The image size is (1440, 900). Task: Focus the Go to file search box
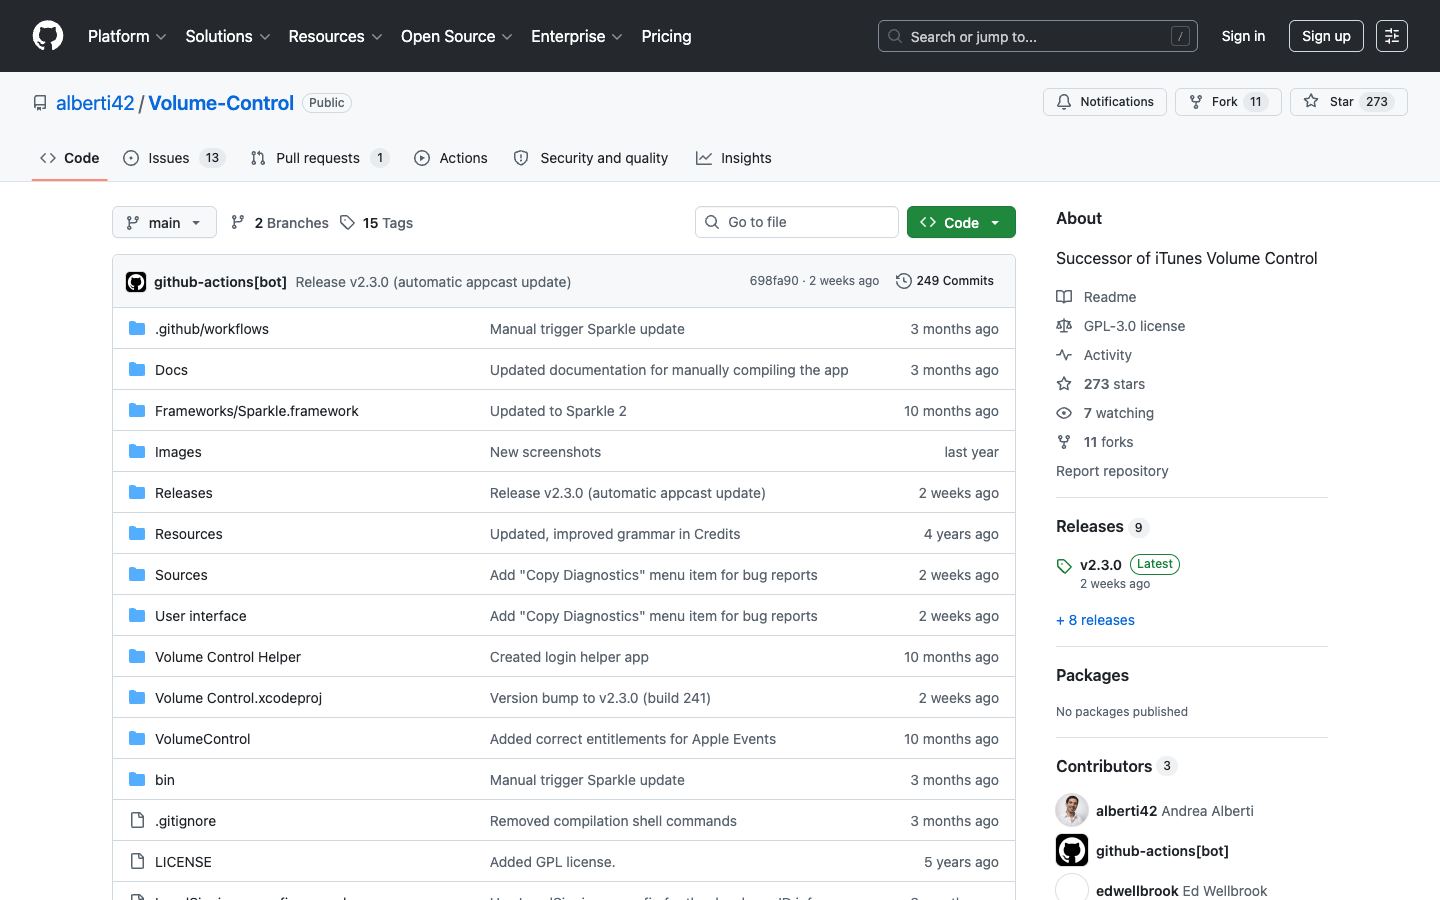pyautogui.click(x=797, y=222)
